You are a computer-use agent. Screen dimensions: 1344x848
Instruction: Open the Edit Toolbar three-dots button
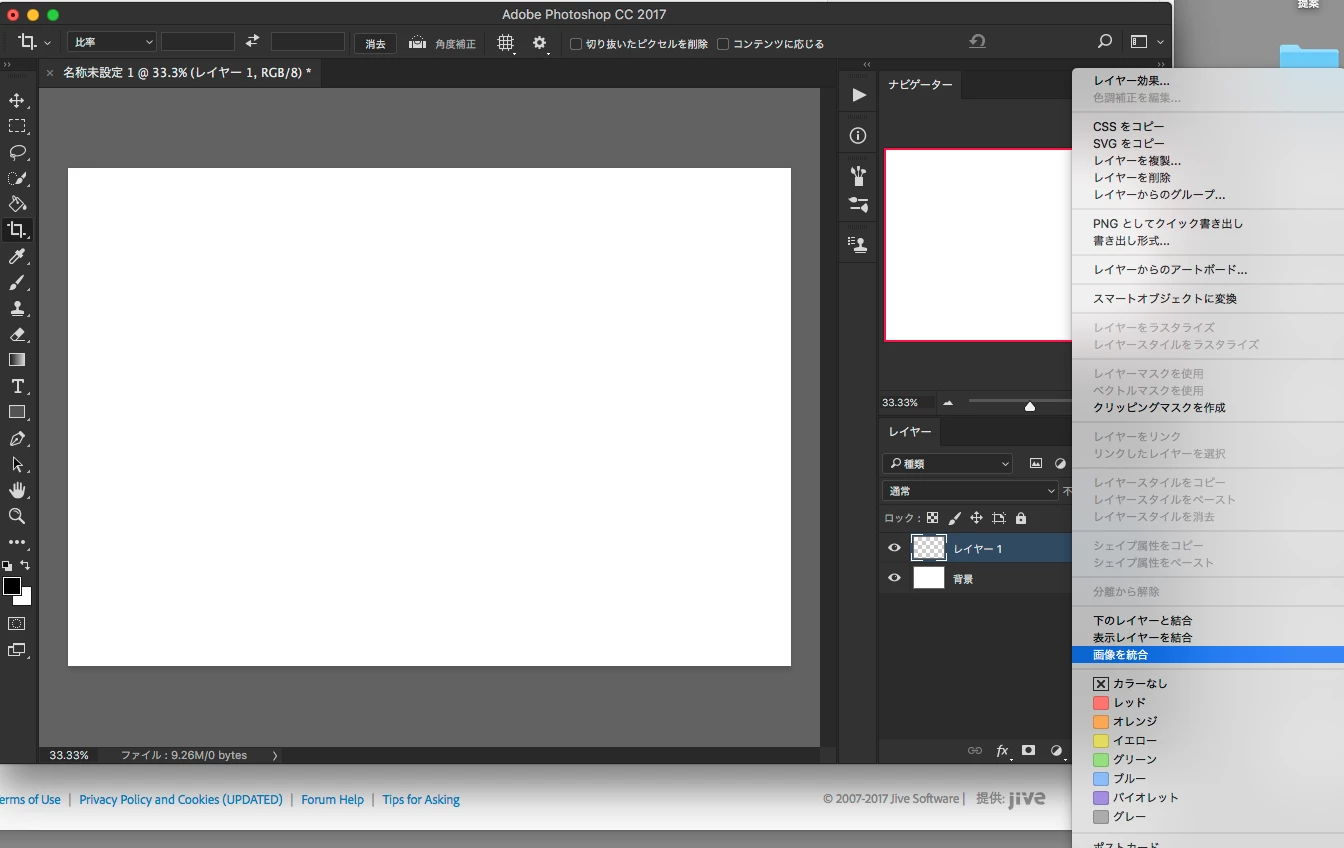coord(17,542)
